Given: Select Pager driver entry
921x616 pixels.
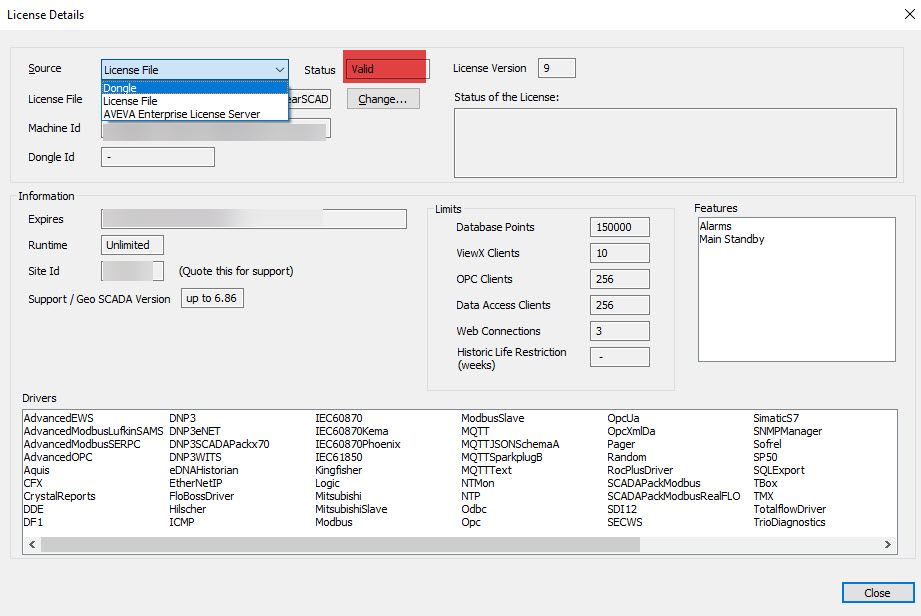Looking at the screenshot, I should [x=621, y=444].
